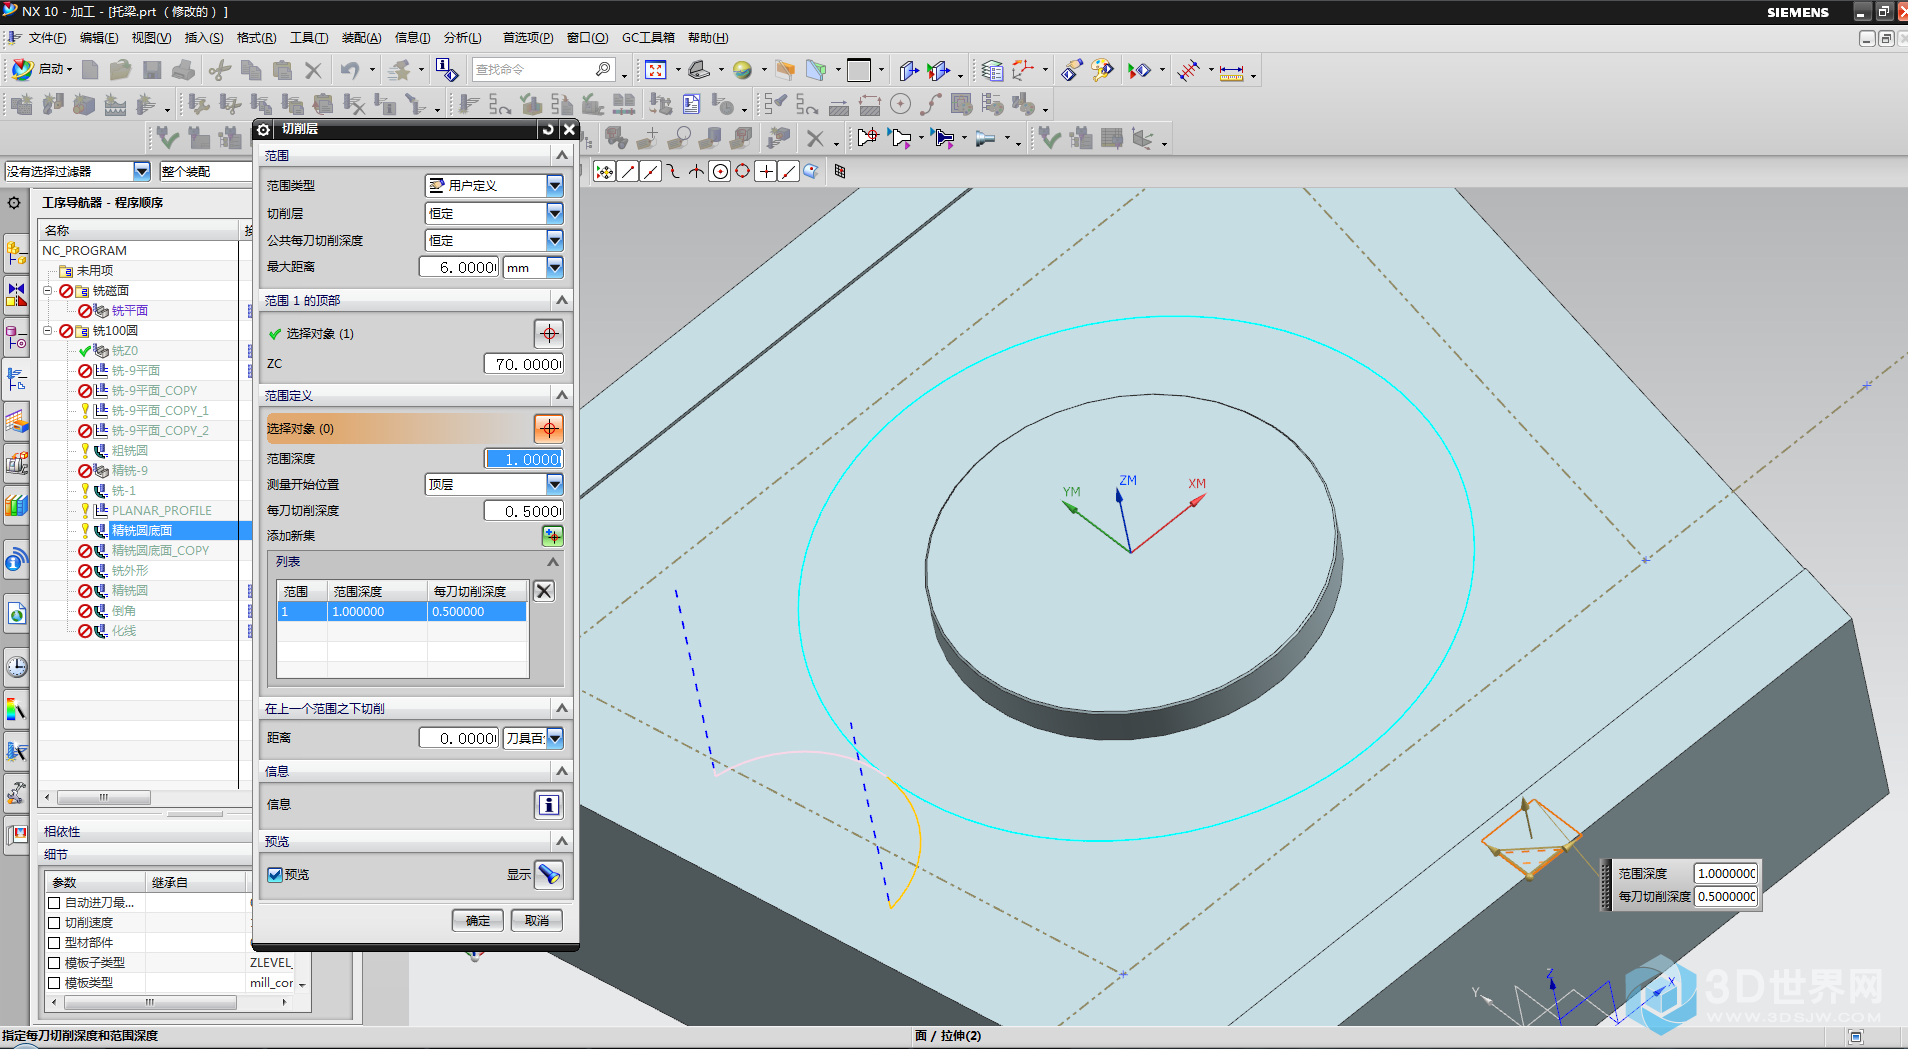Click the Layer settings icon
Screen dimensions: 1908x1049
click(x=992, y=70)
